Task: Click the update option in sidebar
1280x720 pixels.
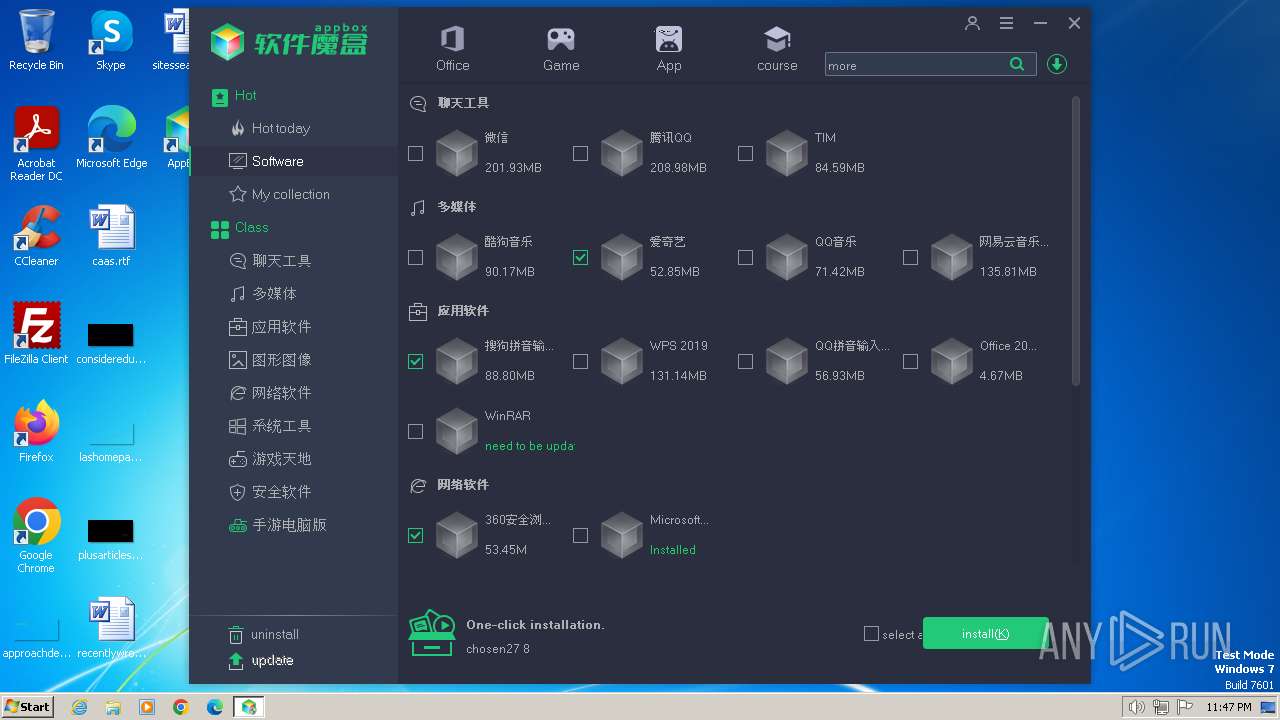Action: pyautogui.click(x=261, y=660)
